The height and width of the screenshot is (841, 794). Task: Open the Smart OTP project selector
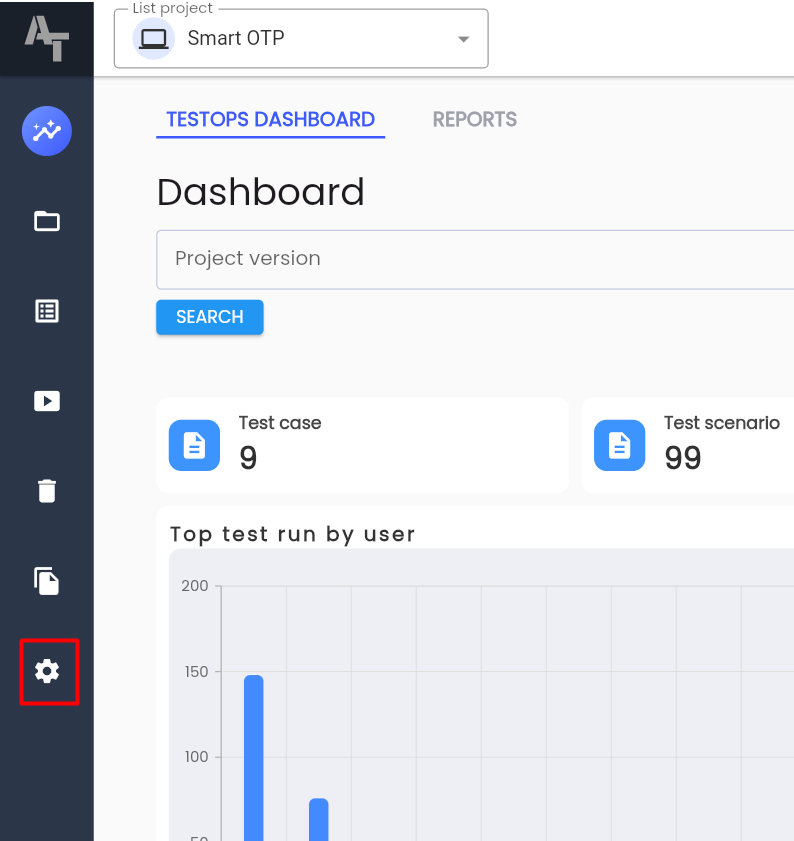(x=301, y=39)
